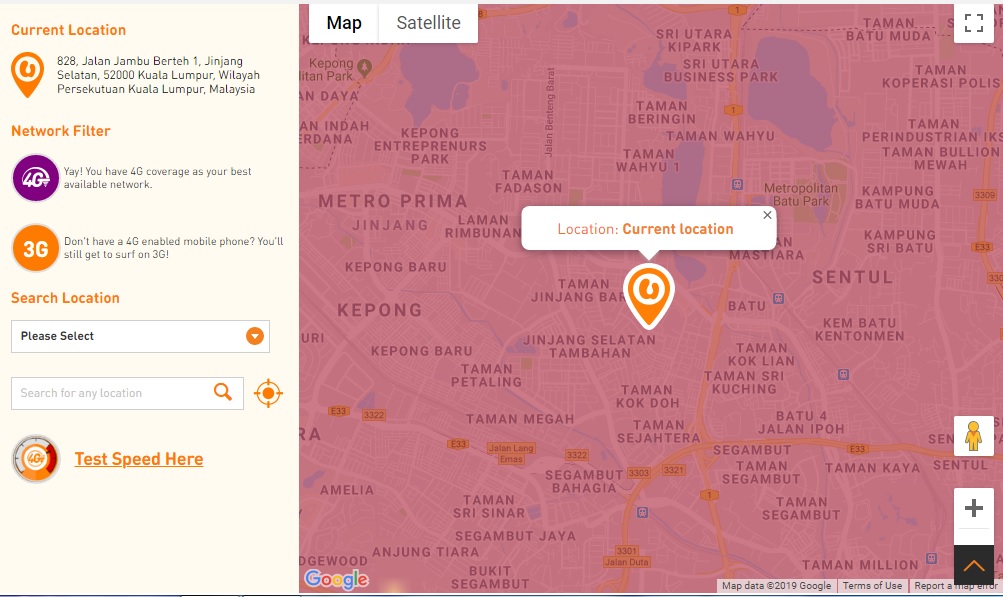Click the orange current-location pin in sidebar
Viewport: 1003px width, 597px height.
pyautogui.click(x=28, y=75)
